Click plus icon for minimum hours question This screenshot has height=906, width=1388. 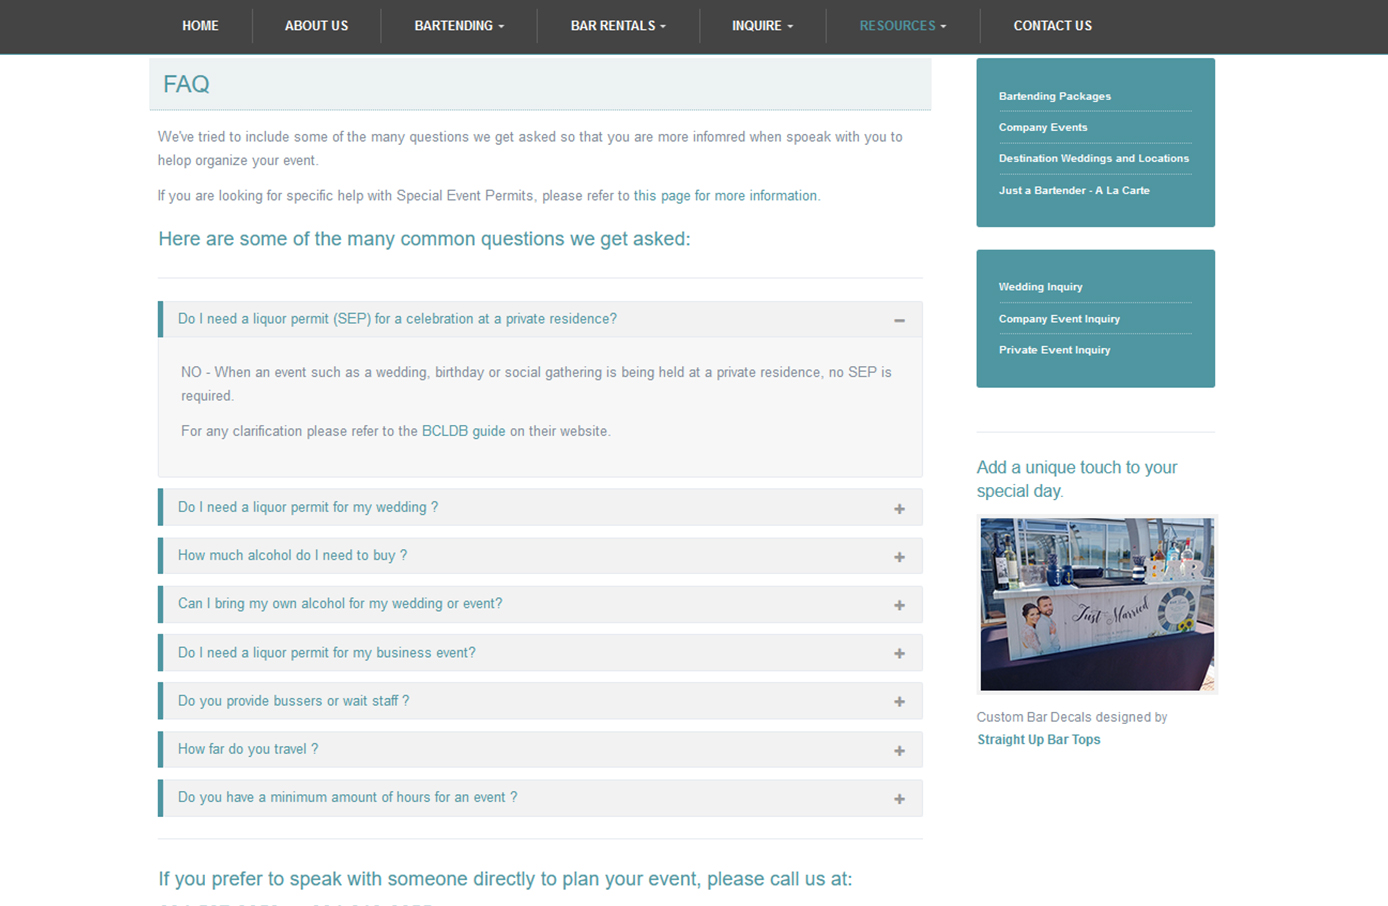(899, 799)
